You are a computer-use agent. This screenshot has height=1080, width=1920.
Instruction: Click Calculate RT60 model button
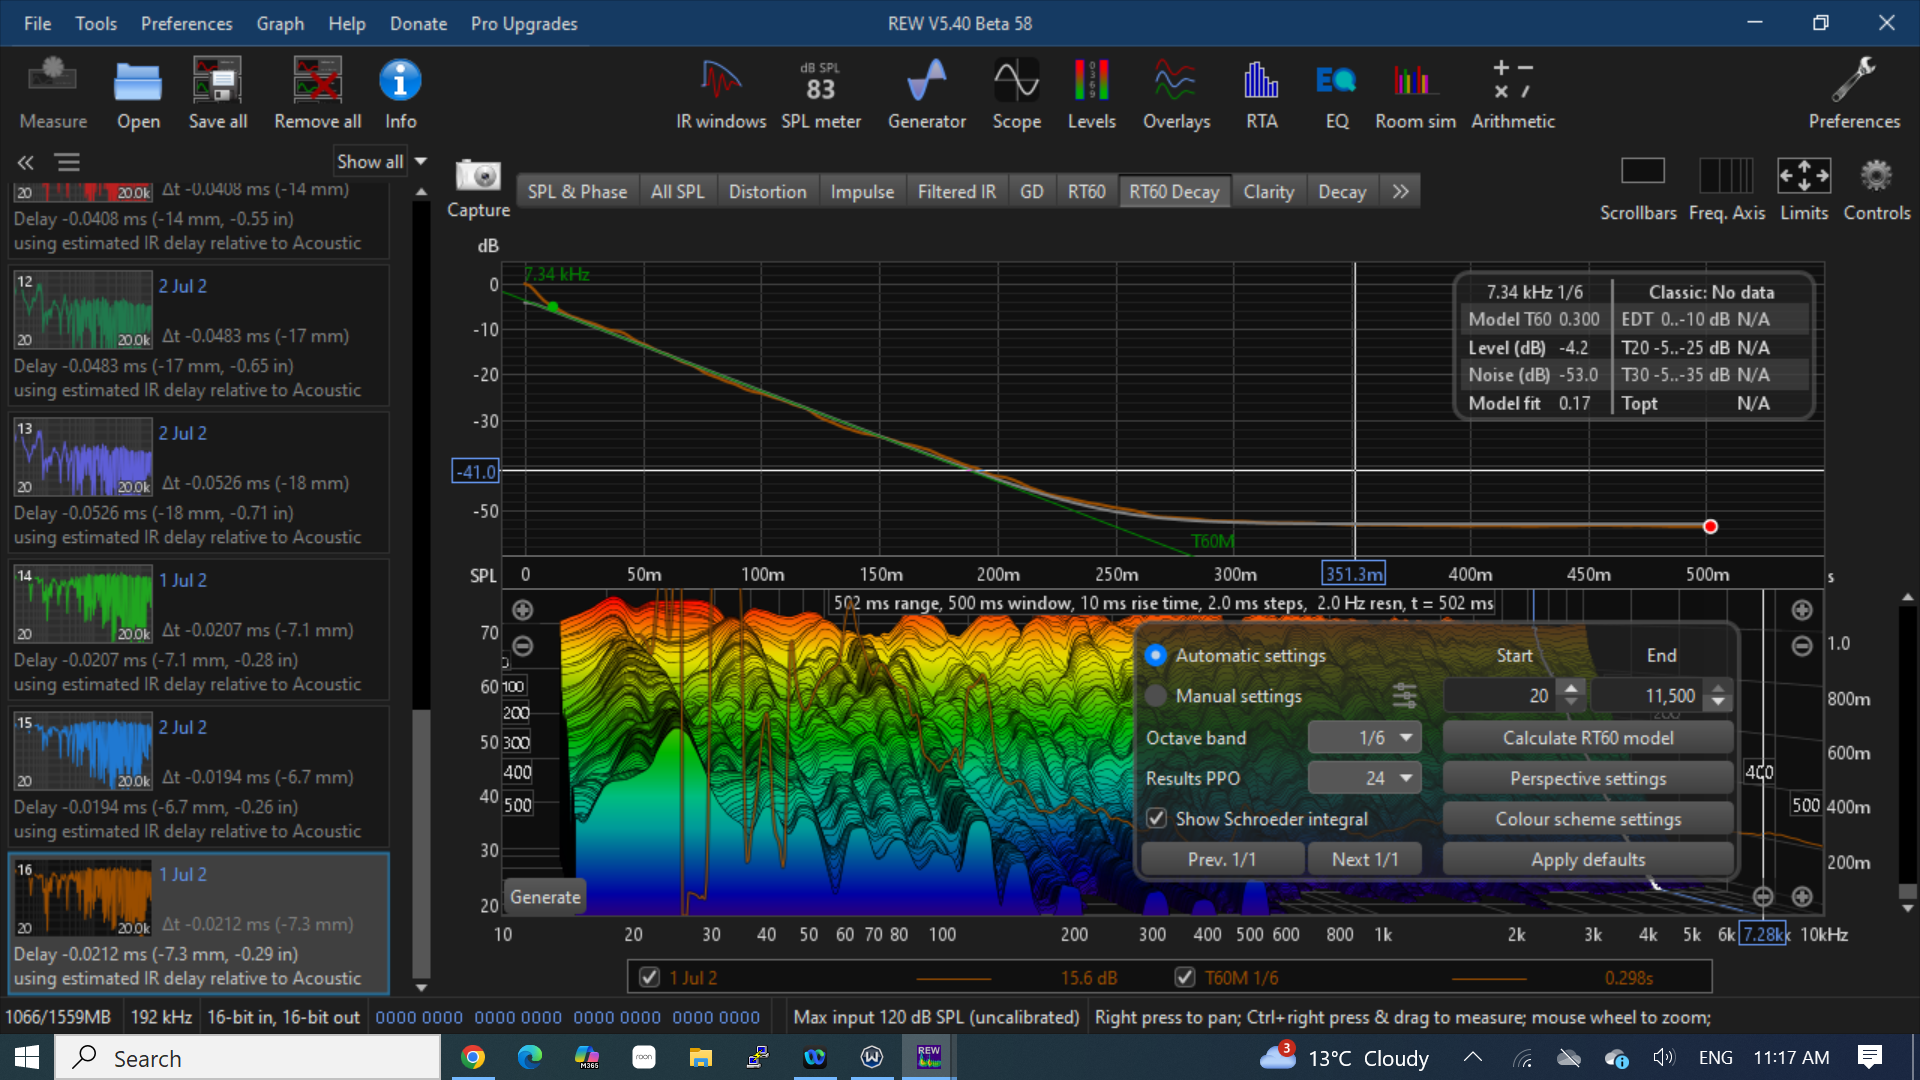(x=1587, y=738)
